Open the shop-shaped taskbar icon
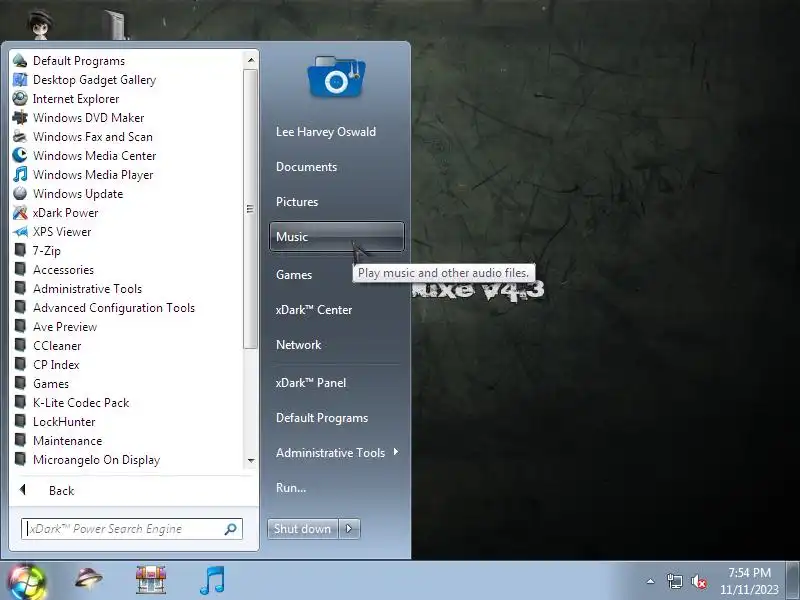 (x=151, y=580)
